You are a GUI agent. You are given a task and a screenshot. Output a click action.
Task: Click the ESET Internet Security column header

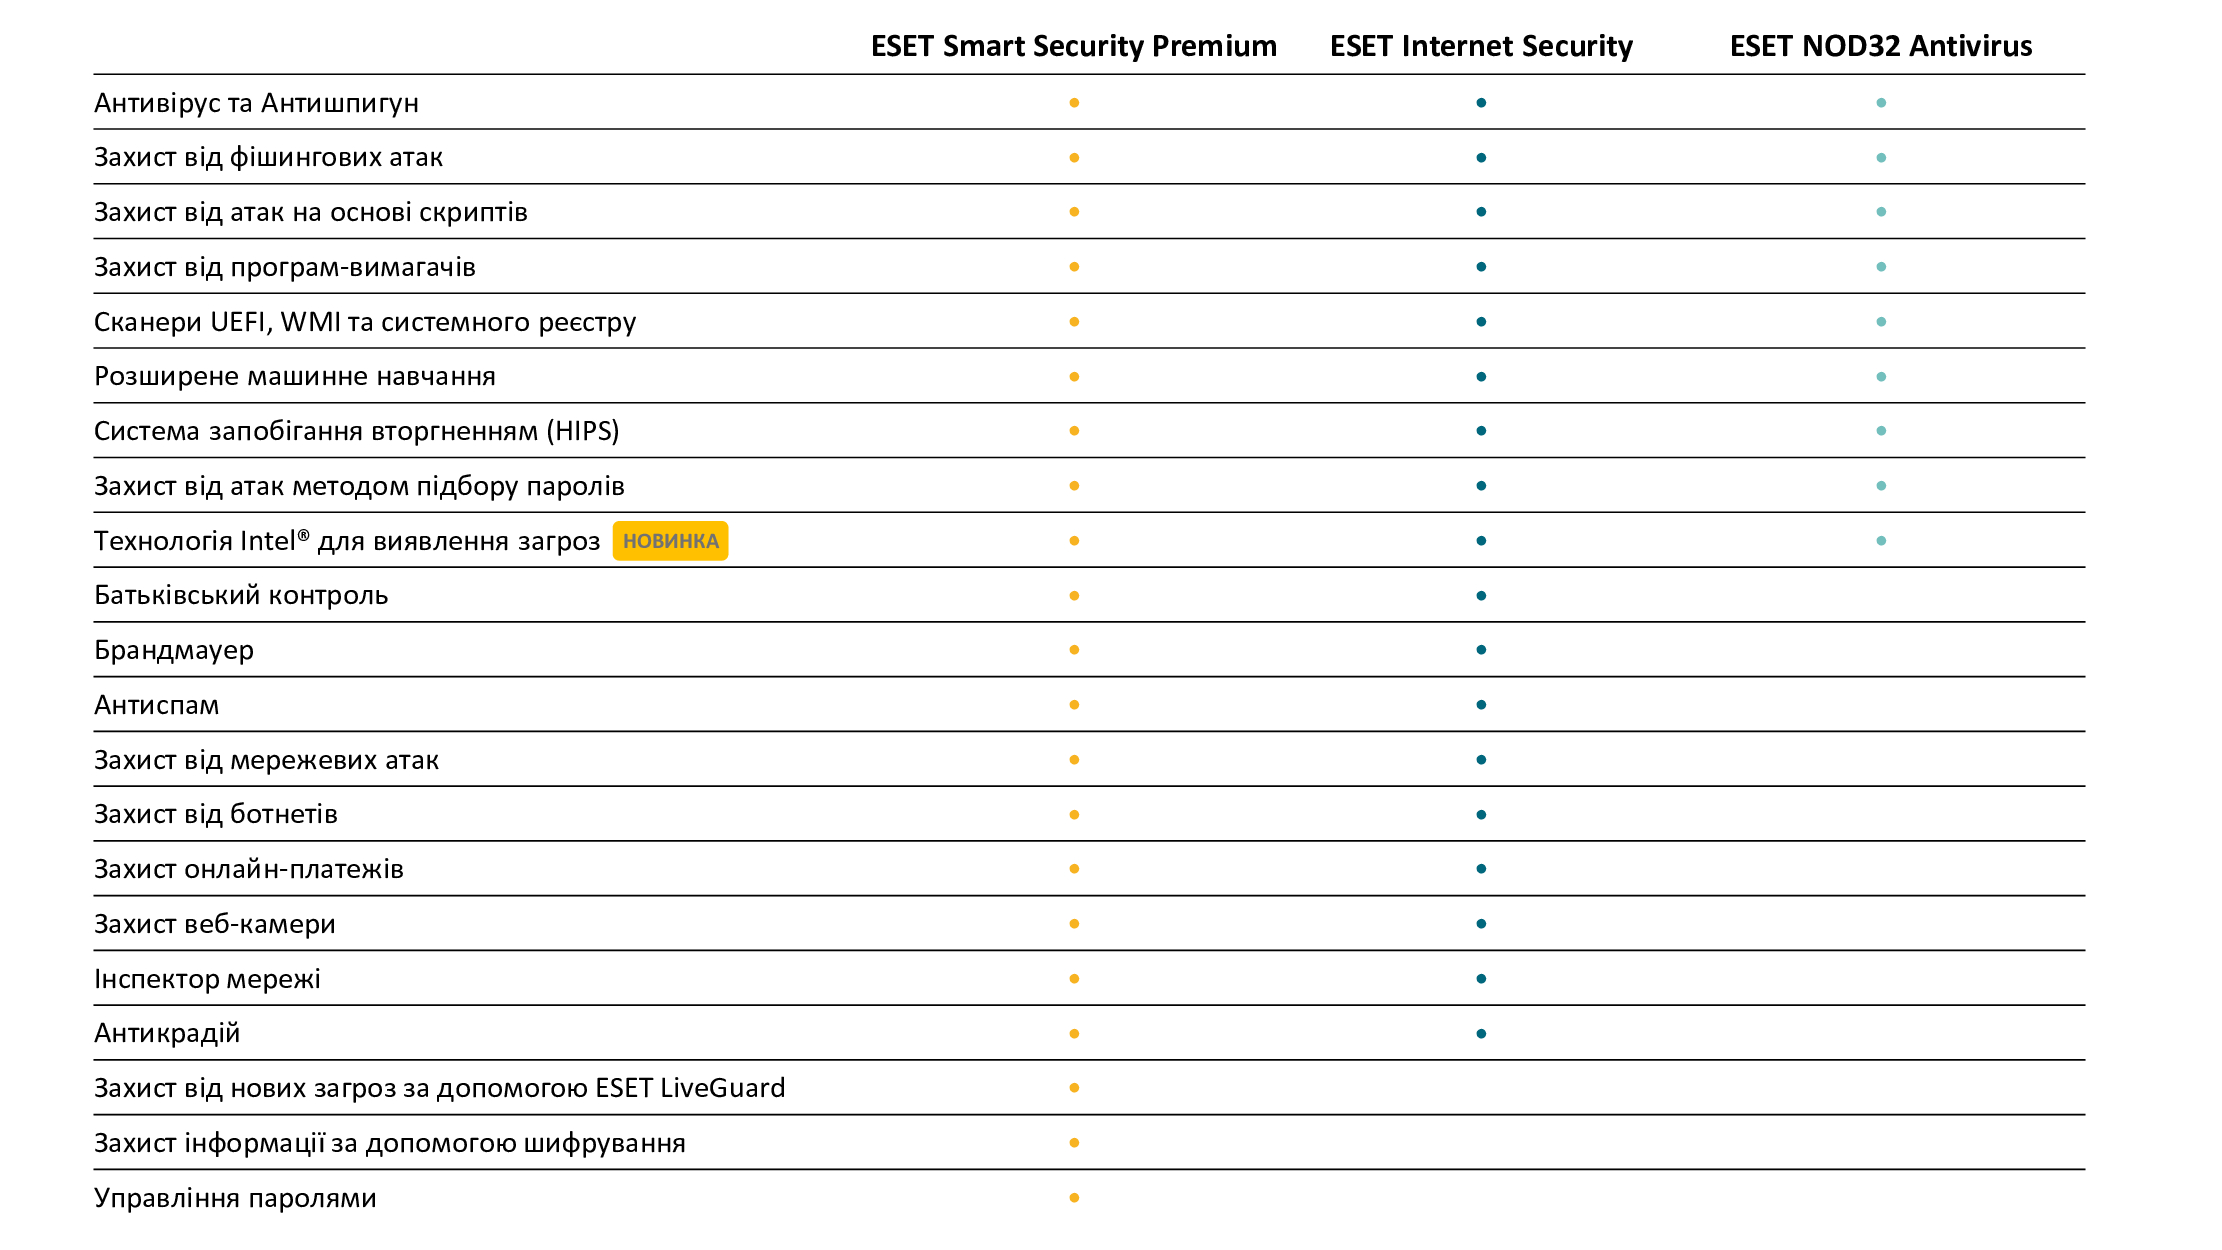coord(1481,46)
